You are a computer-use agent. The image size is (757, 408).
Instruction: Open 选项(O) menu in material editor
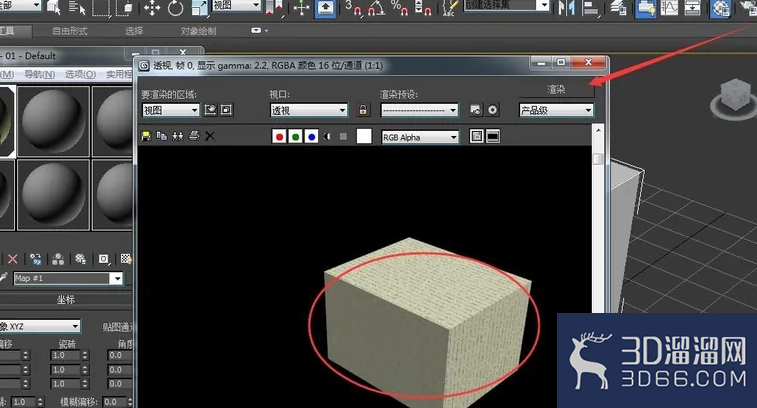[x=80, y=74]
